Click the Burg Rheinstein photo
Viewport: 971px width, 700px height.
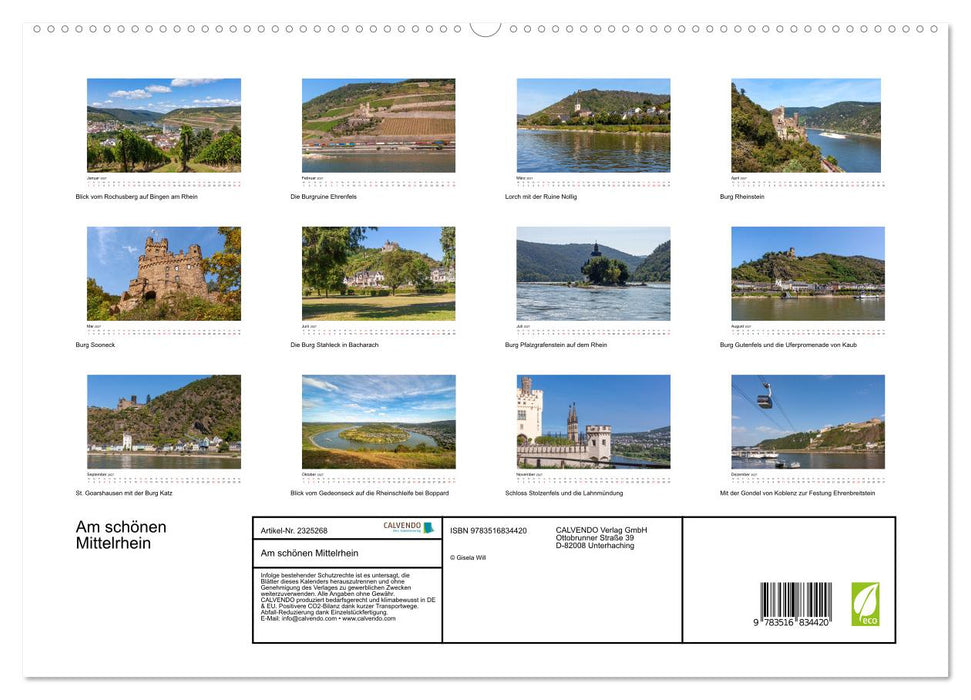click(806, 125)
